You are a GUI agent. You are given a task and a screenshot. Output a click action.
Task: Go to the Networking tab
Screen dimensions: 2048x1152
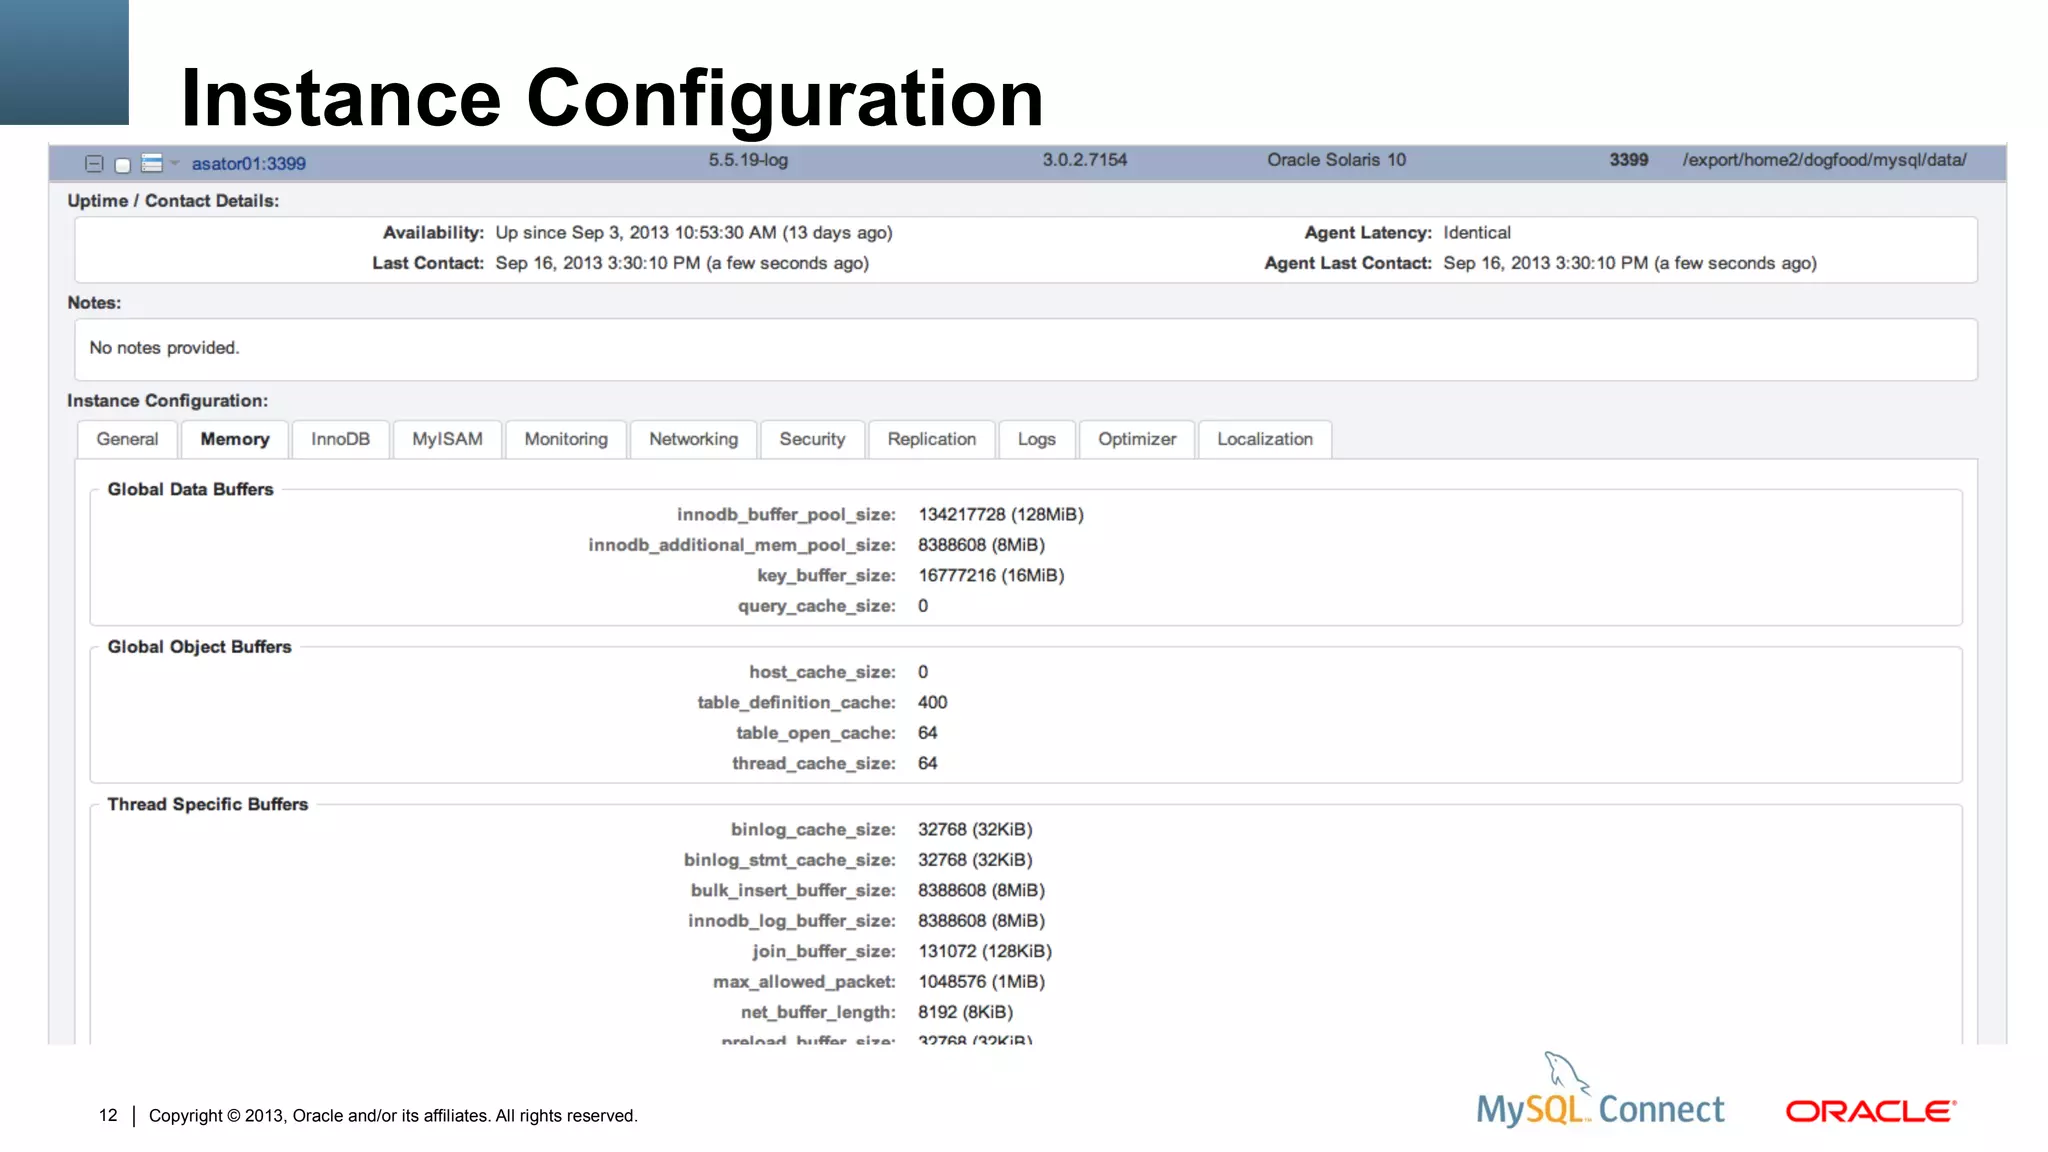pyautogui.click(x=693, y=439)
